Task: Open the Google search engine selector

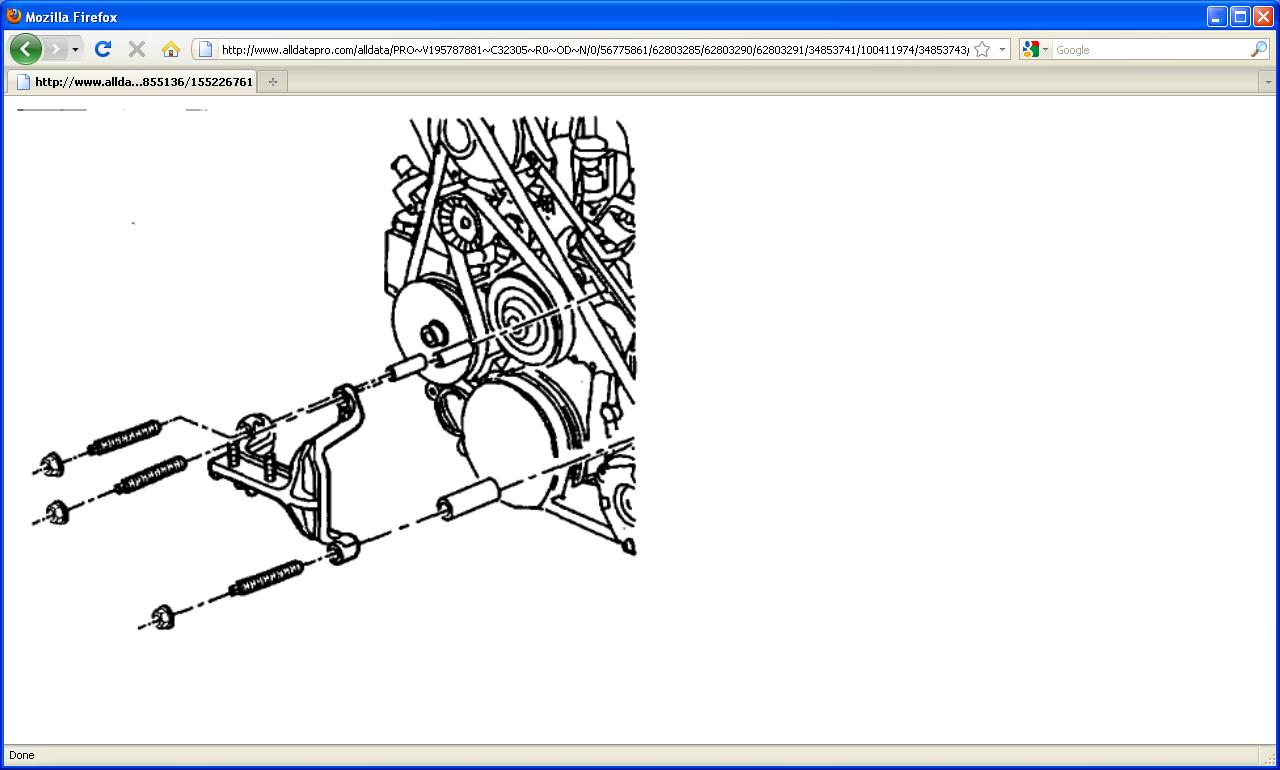Action: [1035, 49]
